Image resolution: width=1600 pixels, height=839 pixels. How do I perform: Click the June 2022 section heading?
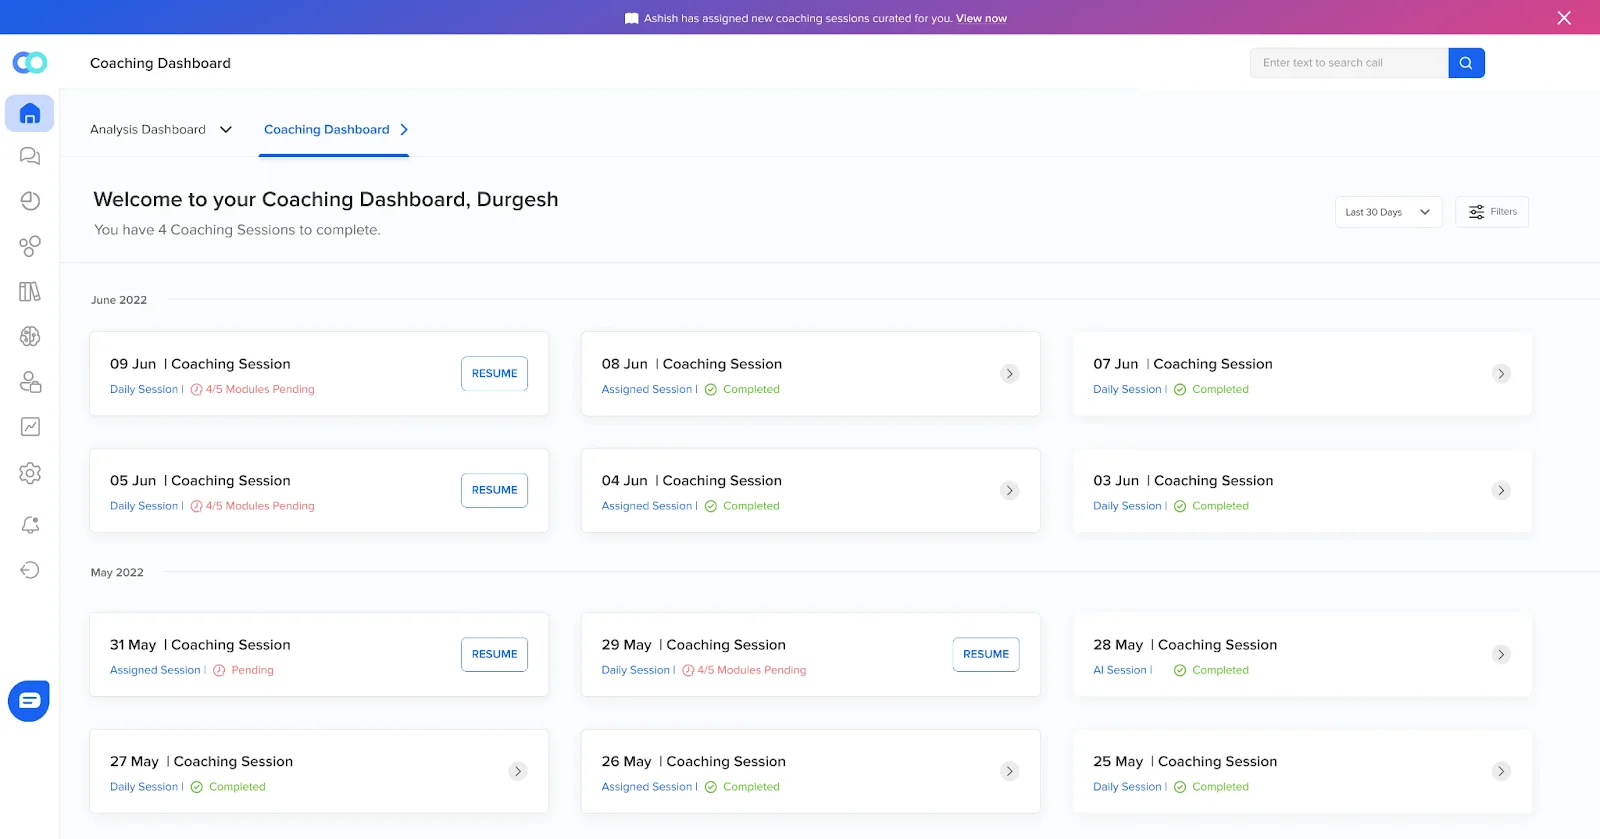(119, 300)
